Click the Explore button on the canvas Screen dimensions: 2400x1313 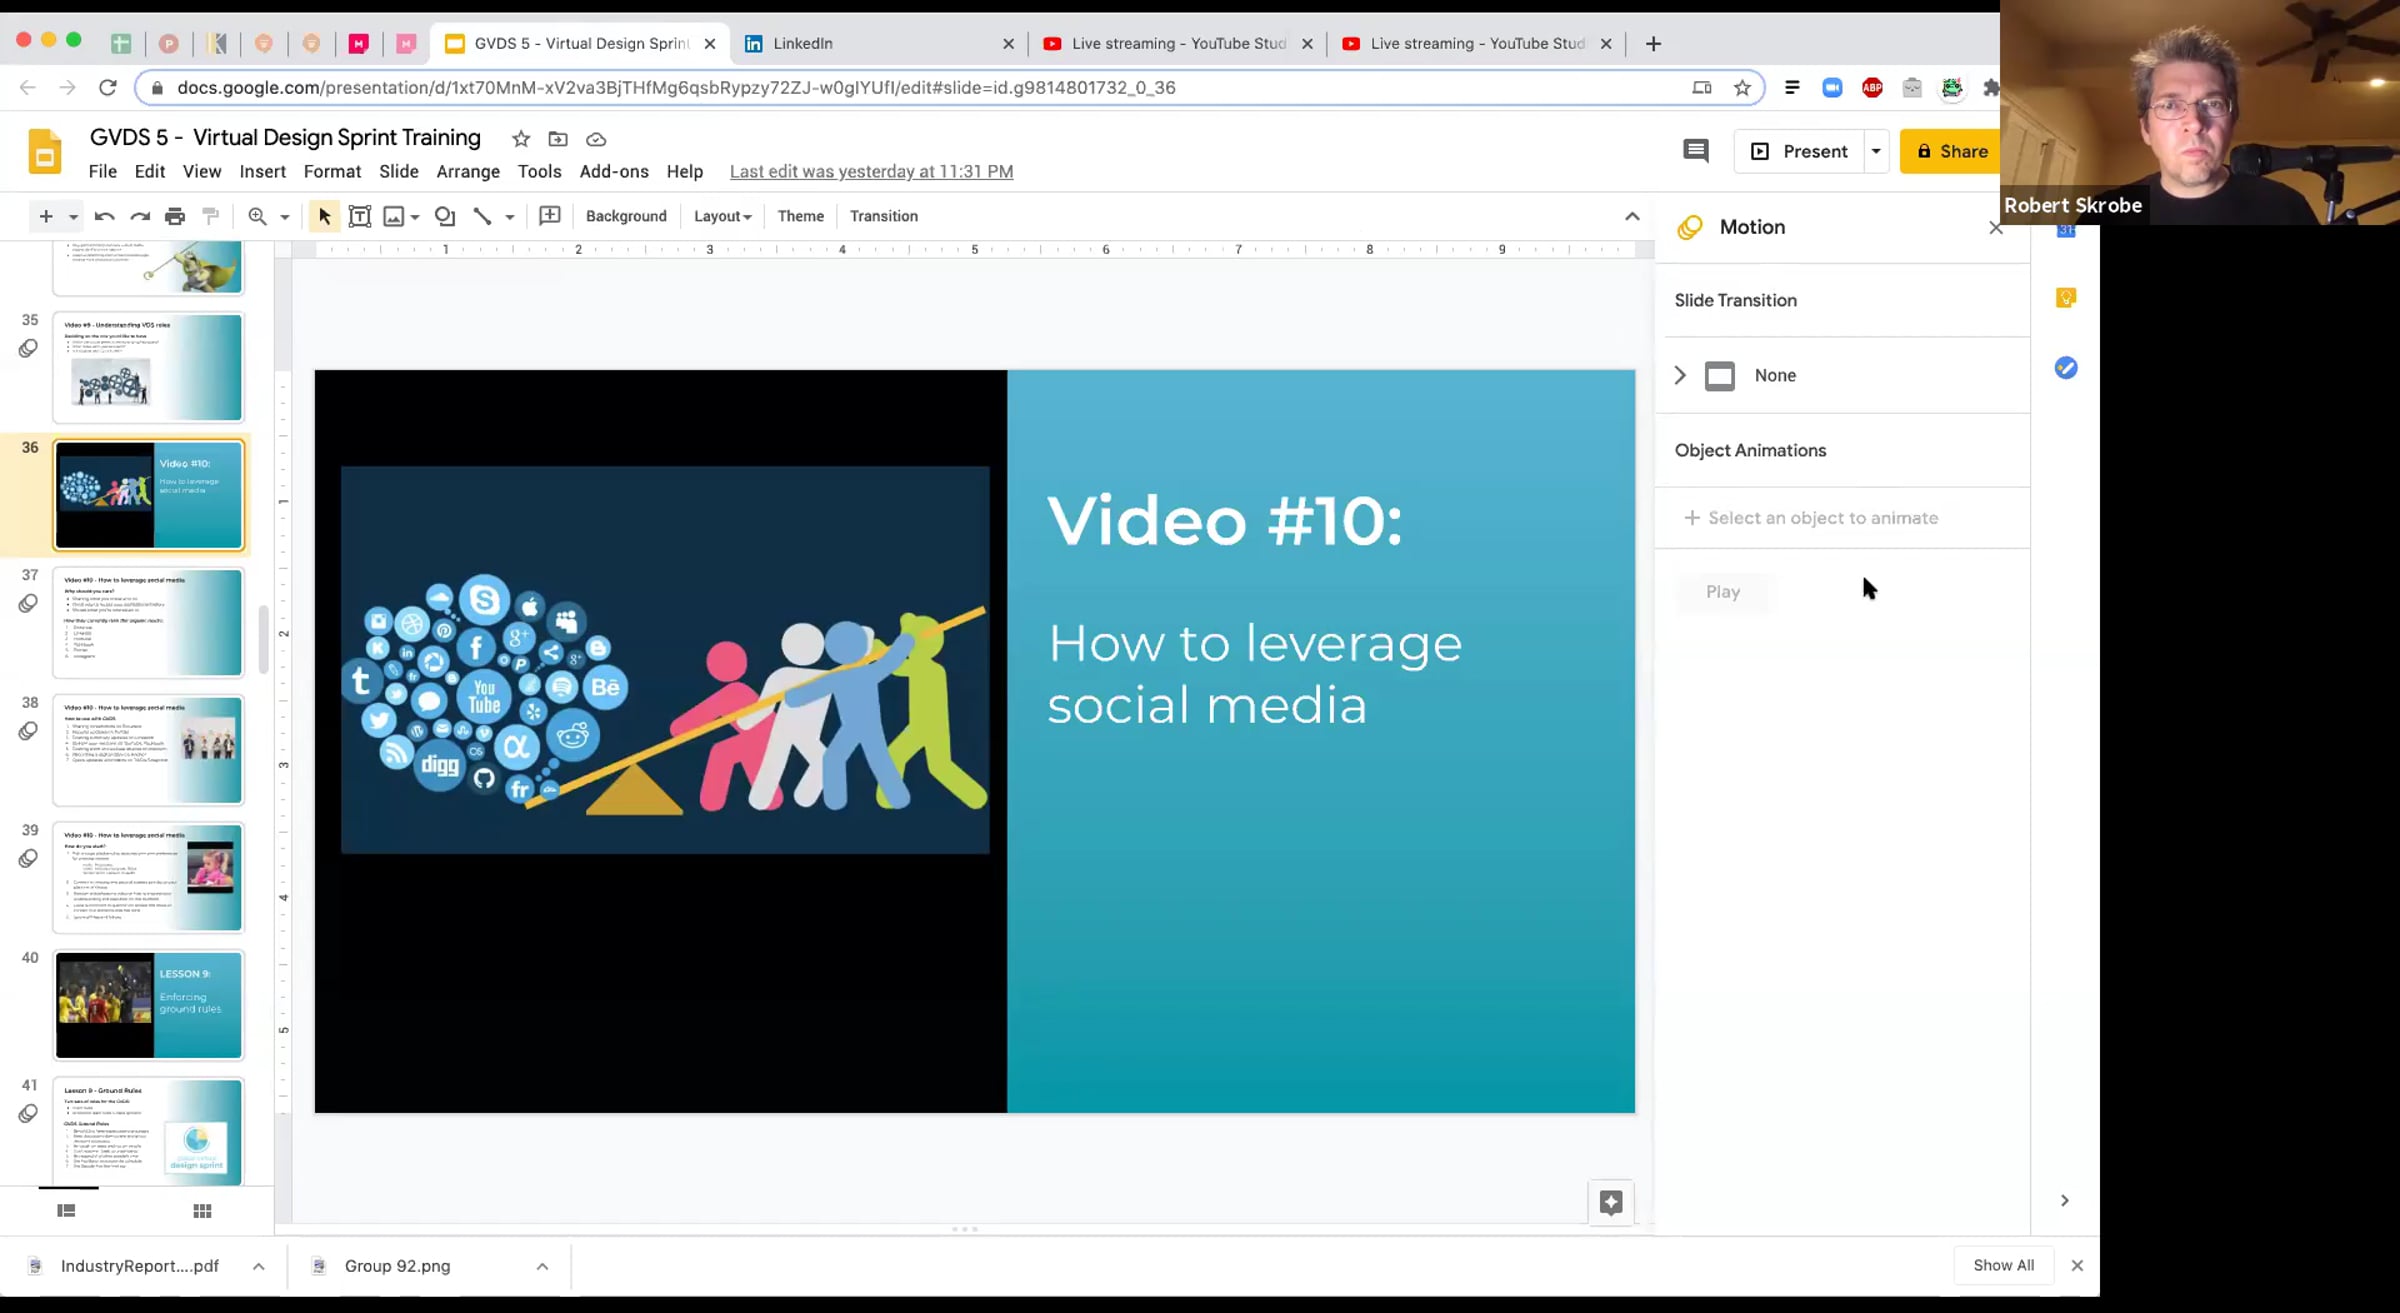(x=1611, y=1202)
